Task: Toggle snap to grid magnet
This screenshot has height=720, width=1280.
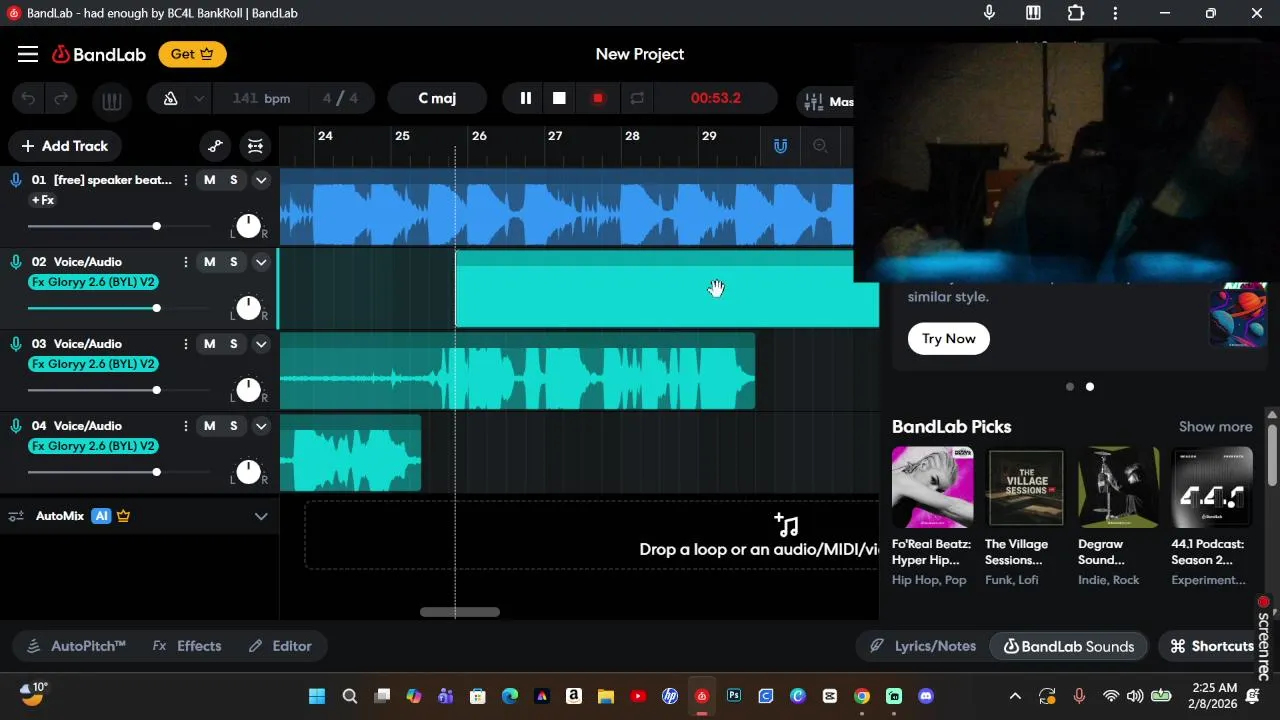Action: click(780, 146)
